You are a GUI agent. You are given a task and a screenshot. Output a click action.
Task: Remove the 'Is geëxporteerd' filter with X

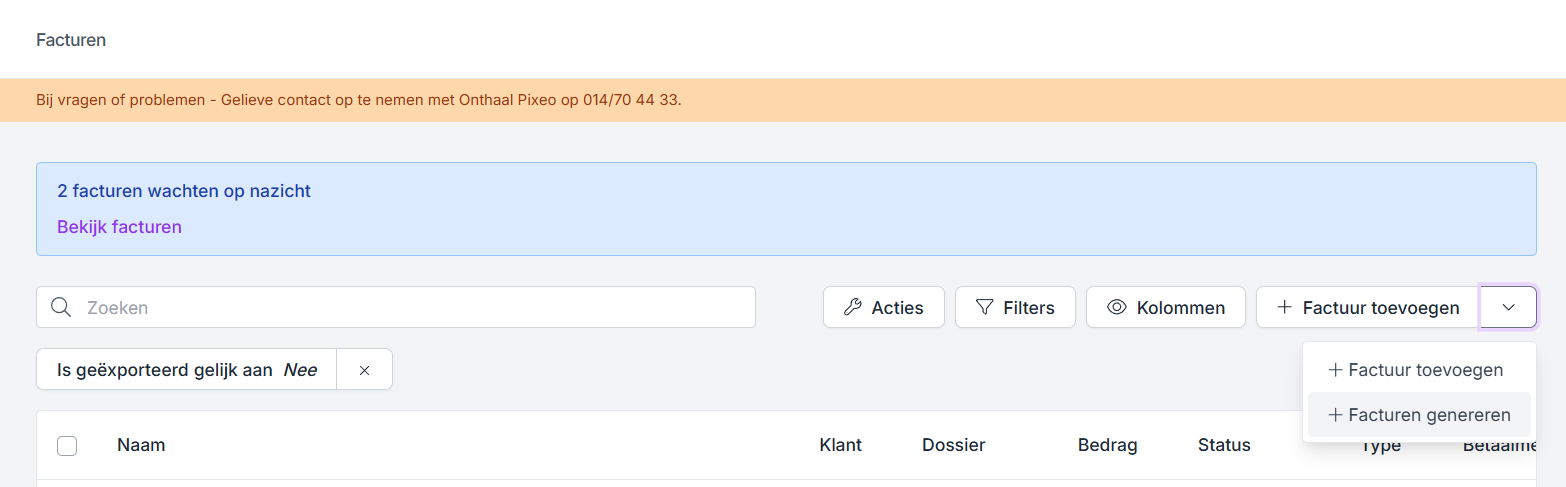point(364,370)
